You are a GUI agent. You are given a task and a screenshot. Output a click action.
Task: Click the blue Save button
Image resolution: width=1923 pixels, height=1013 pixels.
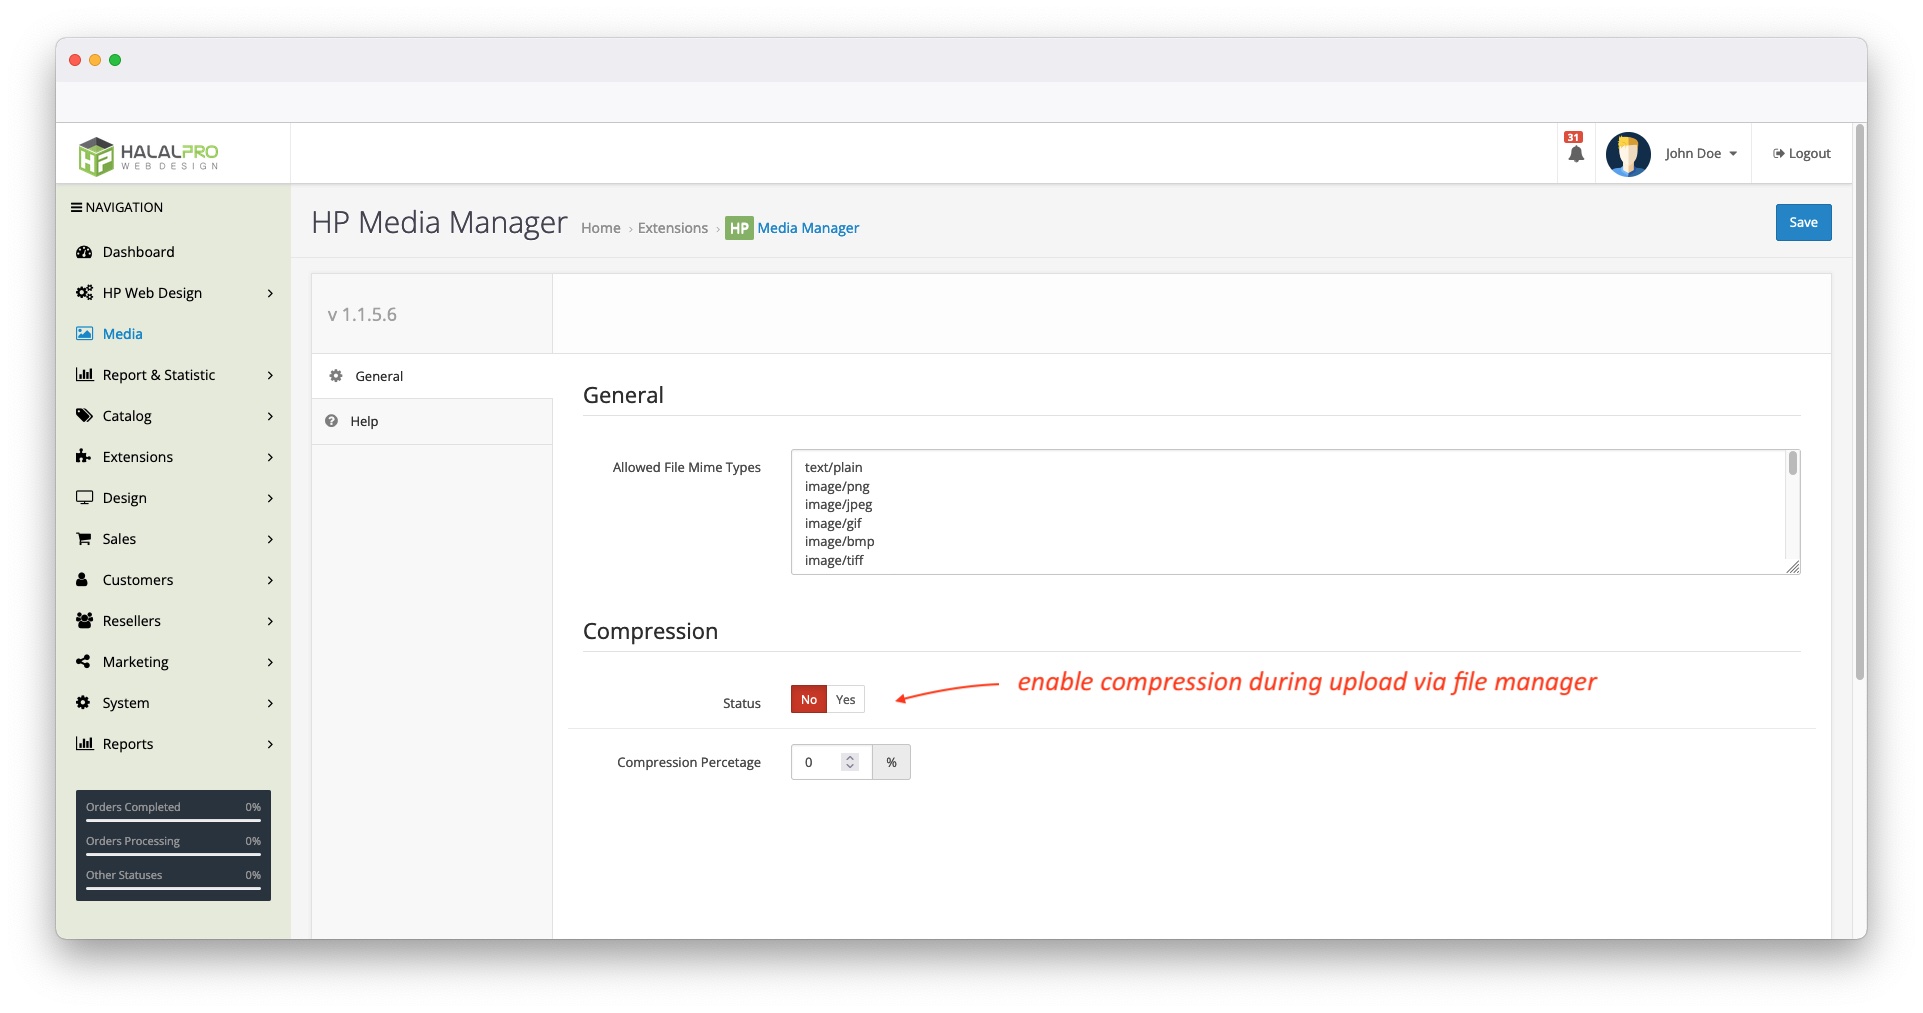point(1802,223)
